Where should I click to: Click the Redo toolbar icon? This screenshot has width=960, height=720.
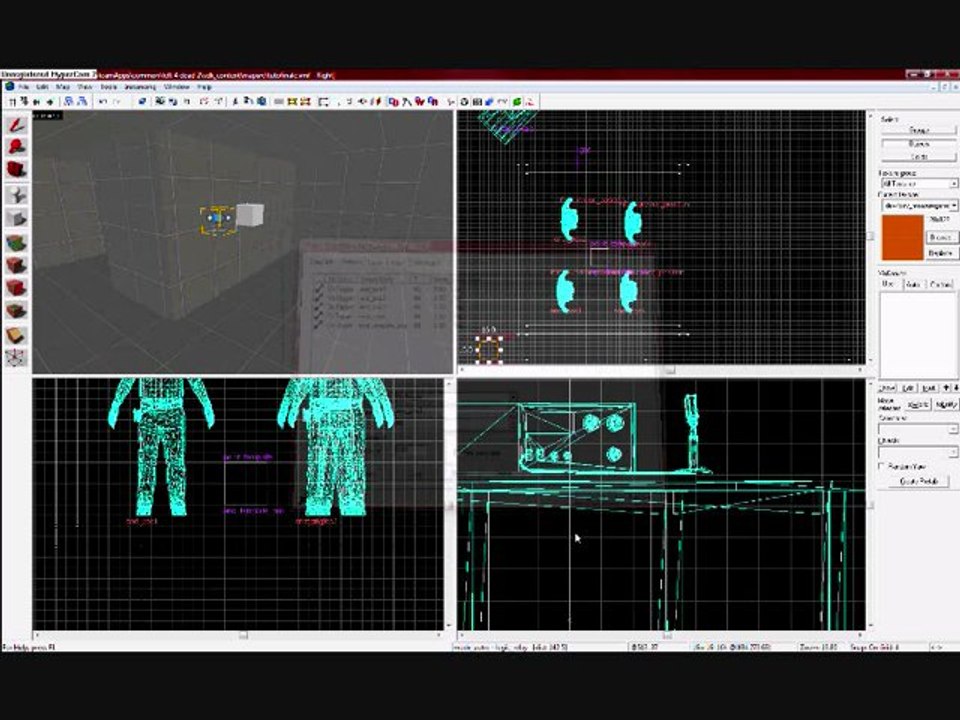[116, 102]
